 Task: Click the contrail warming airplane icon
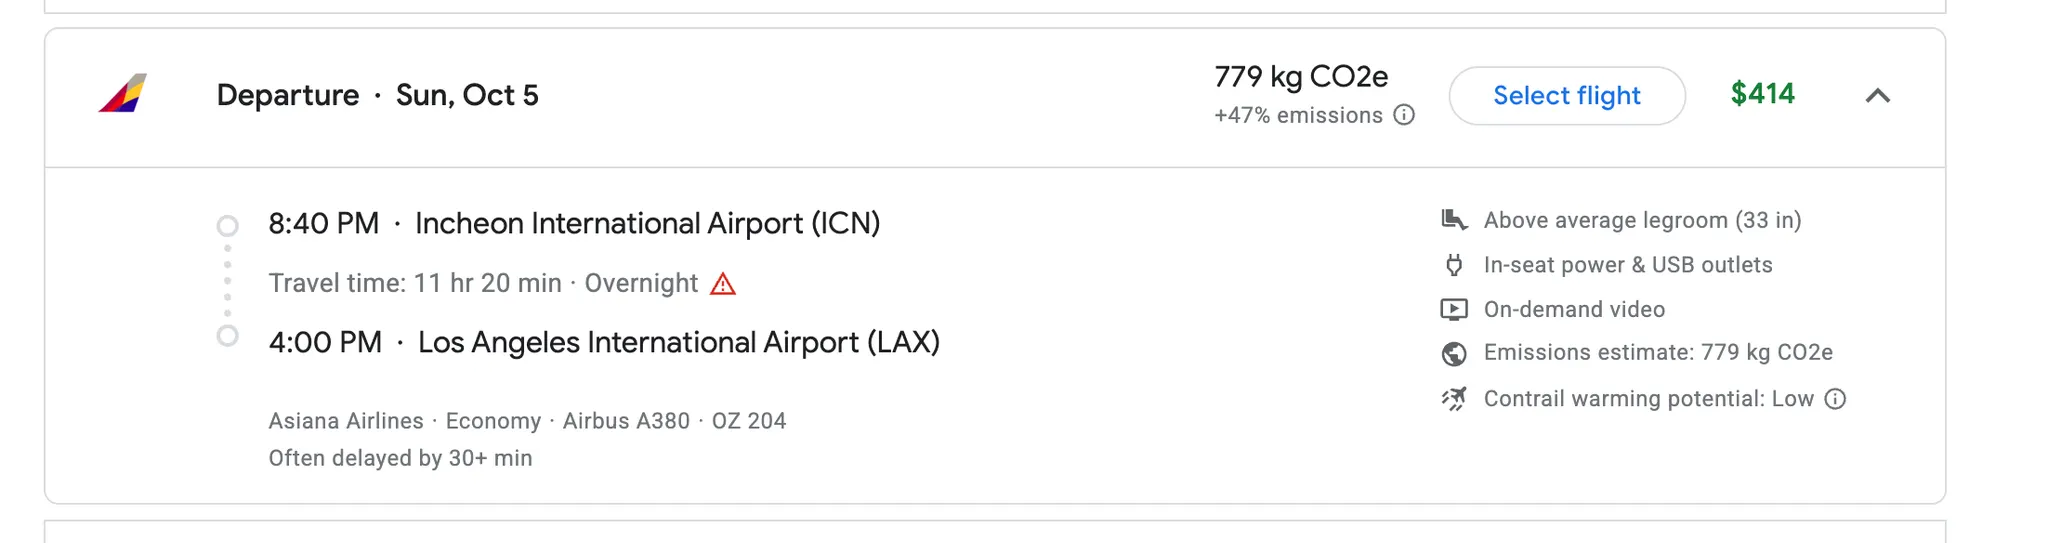[1454, 399]
